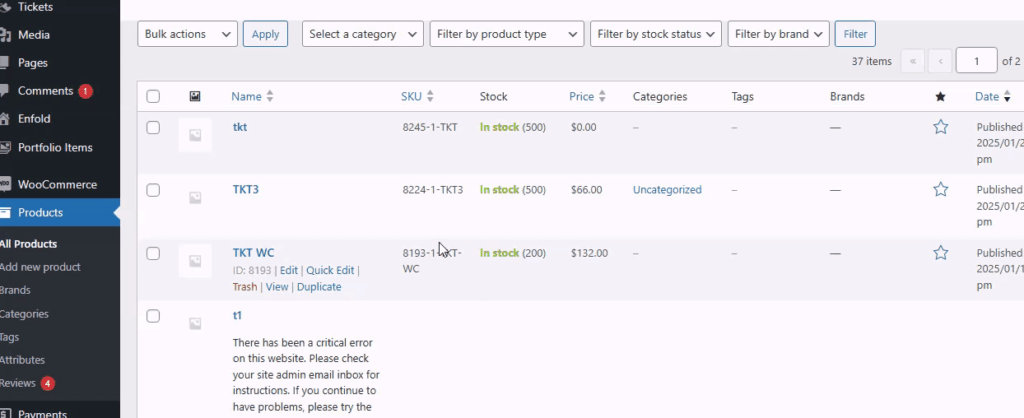Select the tkt product checkbox
Viewport: 1024px width, 418px height.
(x=153, y=127)
